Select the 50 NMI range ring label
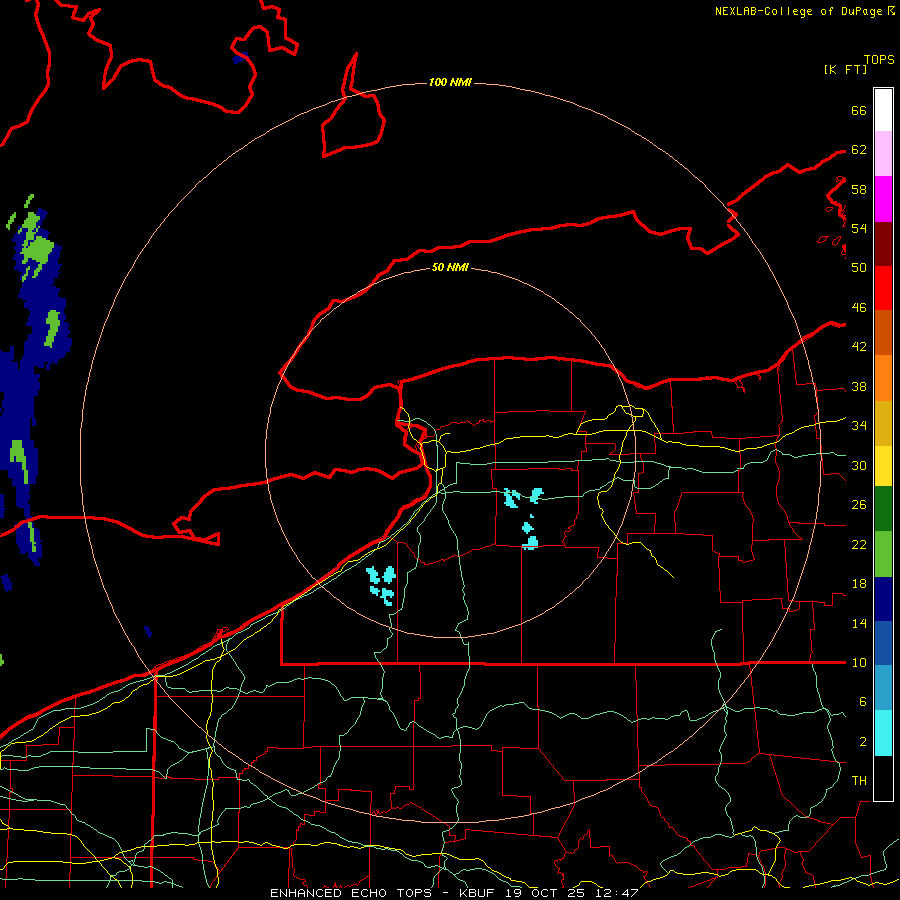900x900 pixels. (450, 267)
